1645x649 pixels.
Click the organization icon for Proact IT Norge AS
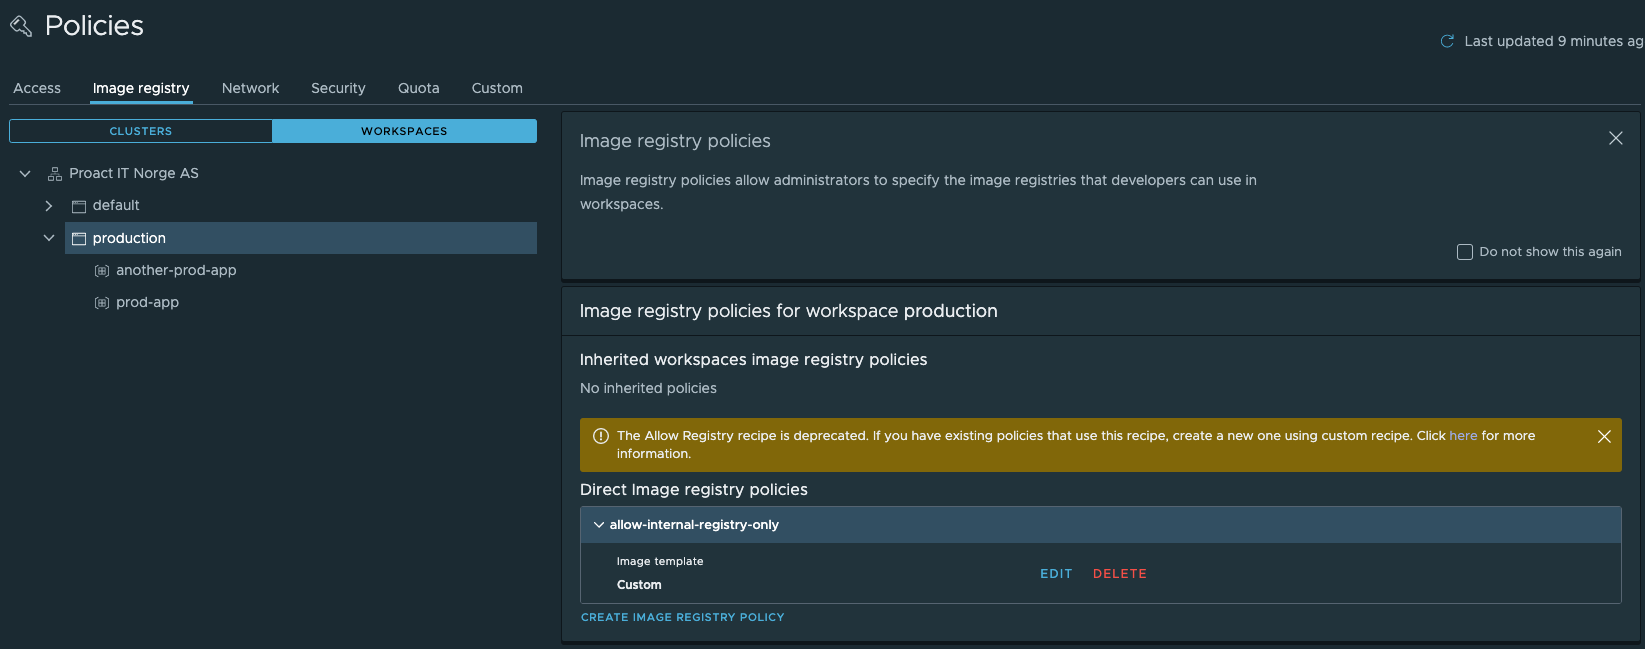(x=55, y=174)
